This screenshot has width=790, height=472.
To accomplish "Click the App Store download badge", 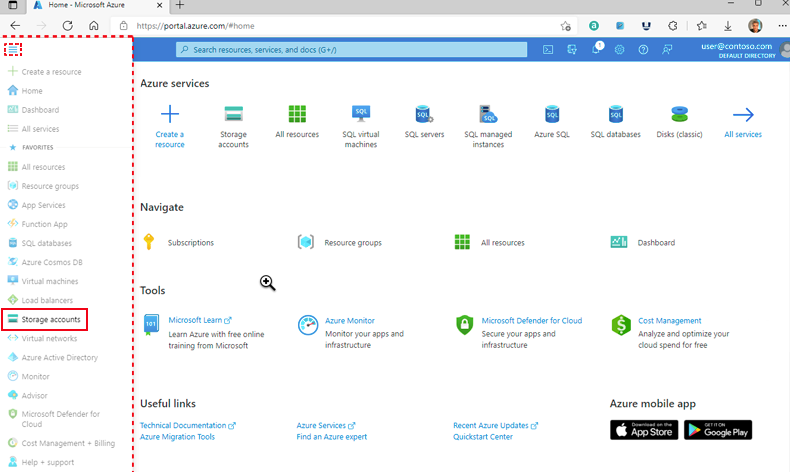I will (644, 430).
